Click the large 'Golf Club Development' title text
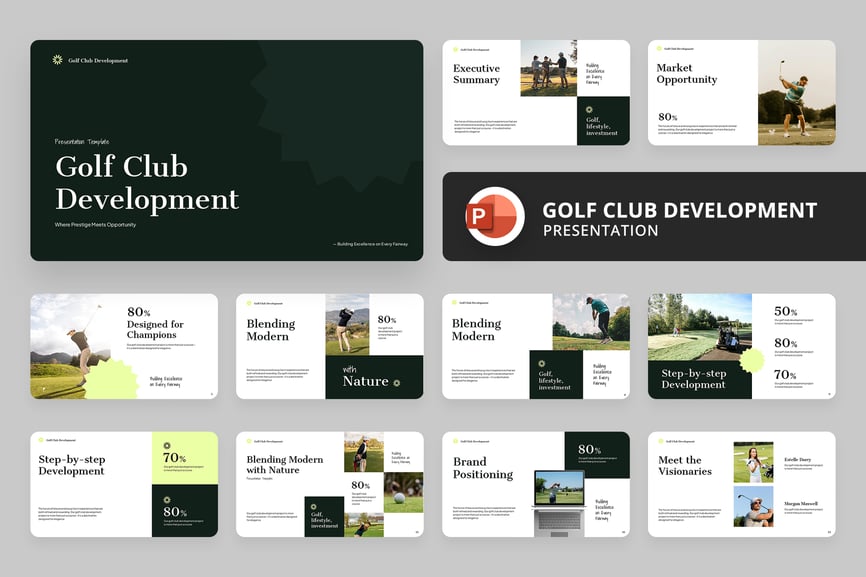Viewport: 866px width, 577px height. tap(147, 182)
